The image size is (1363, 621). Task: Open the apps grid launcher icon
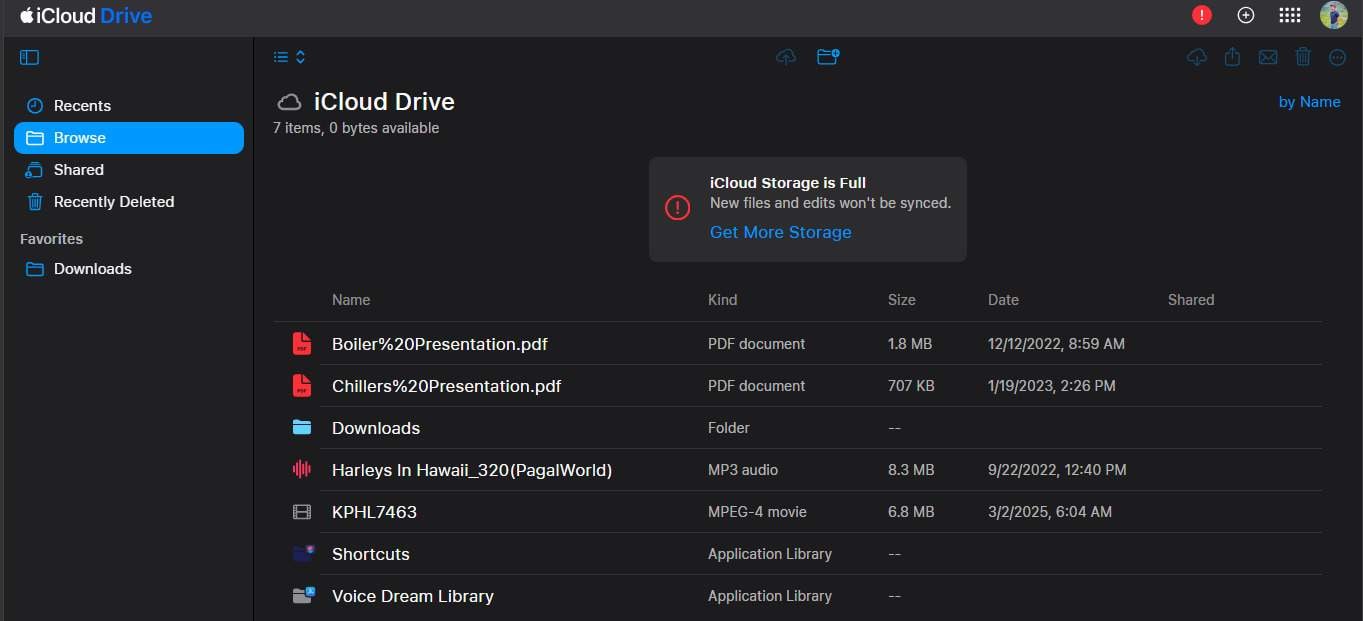1290,15
